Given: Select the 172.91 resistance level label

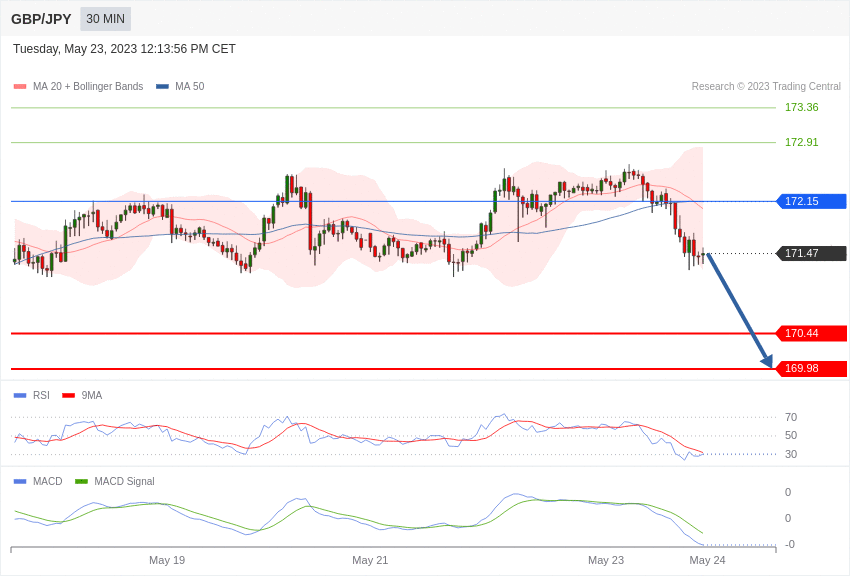Looking at the screenshot, I should (802, 143).
